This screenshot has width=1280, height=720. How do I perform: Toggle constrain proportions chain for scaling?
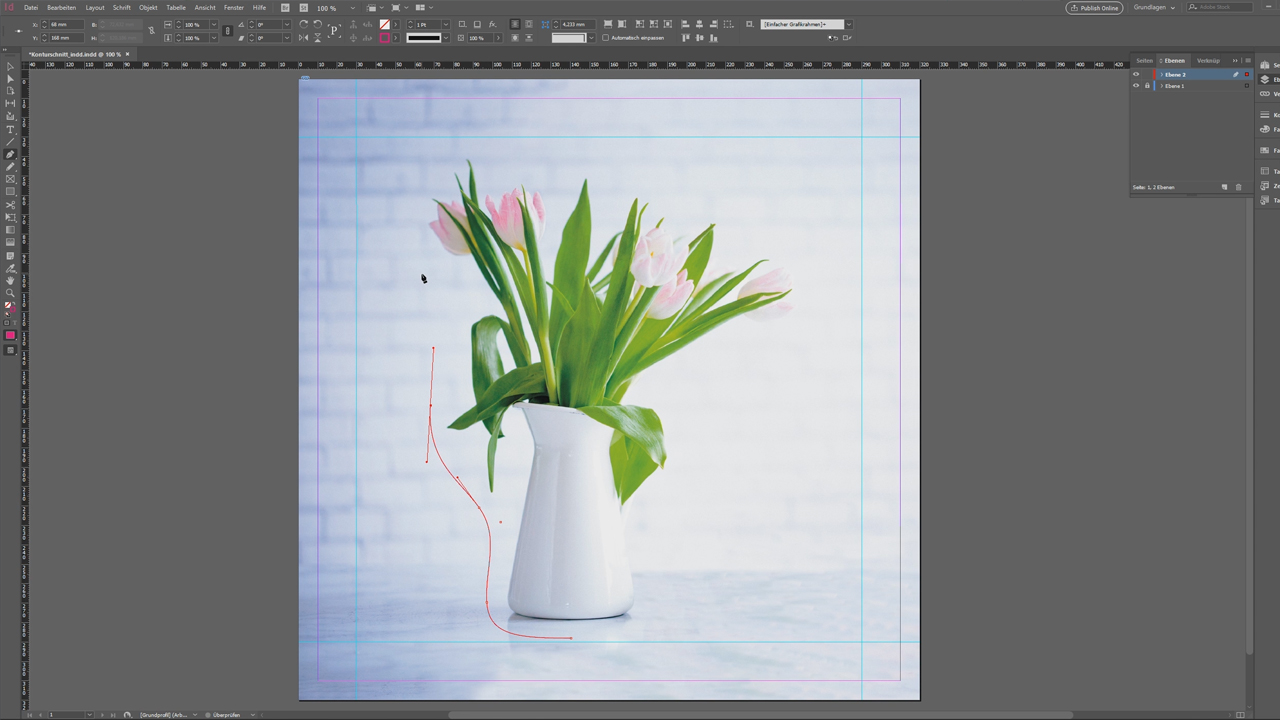(227, 31)
